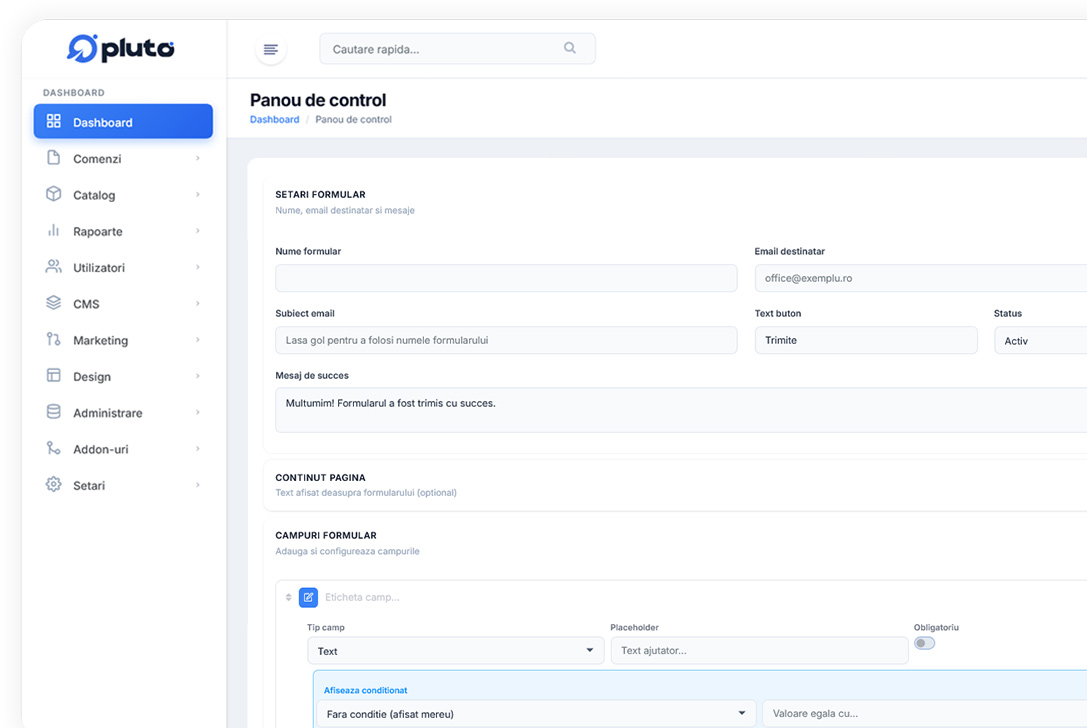Click the Valoare egala cu field
Screen dimensions: 1087x728
pyautogui.click(x=925, y=713)
